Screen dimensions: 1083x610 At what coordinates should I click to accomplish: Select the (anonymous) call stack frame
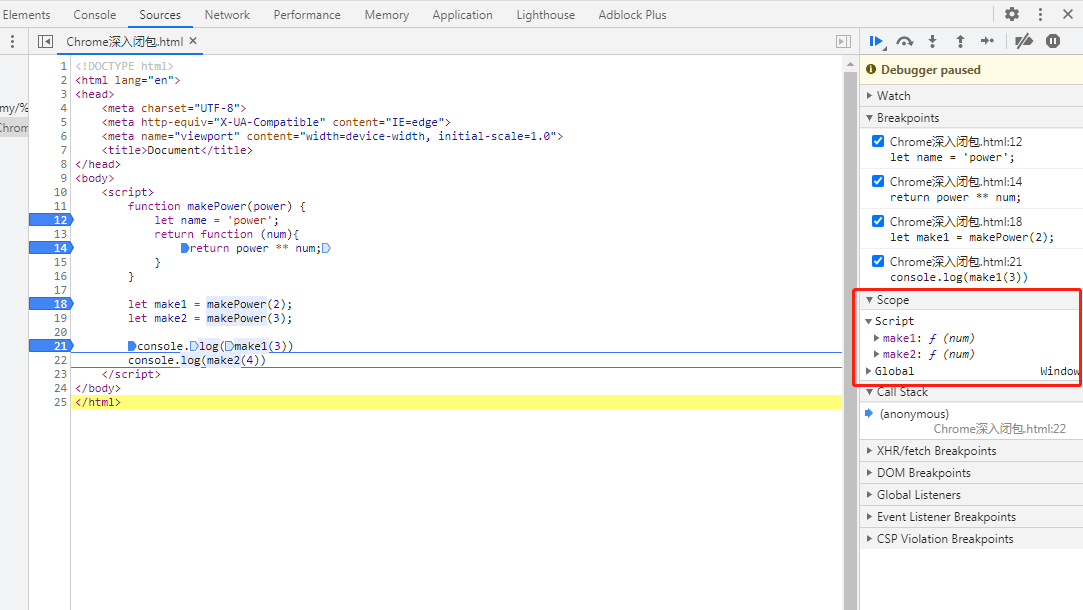(914, 414)
